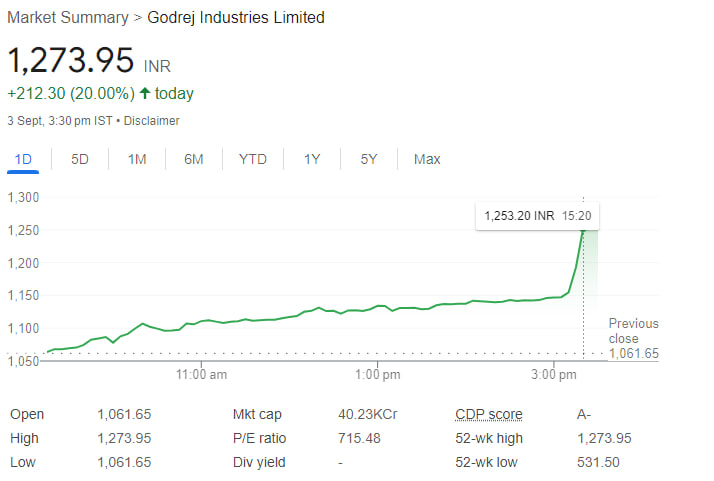The image size is (714, 481).
Task: Click the +212.30 (20.00%) change text
Action: tap(71, 93)
